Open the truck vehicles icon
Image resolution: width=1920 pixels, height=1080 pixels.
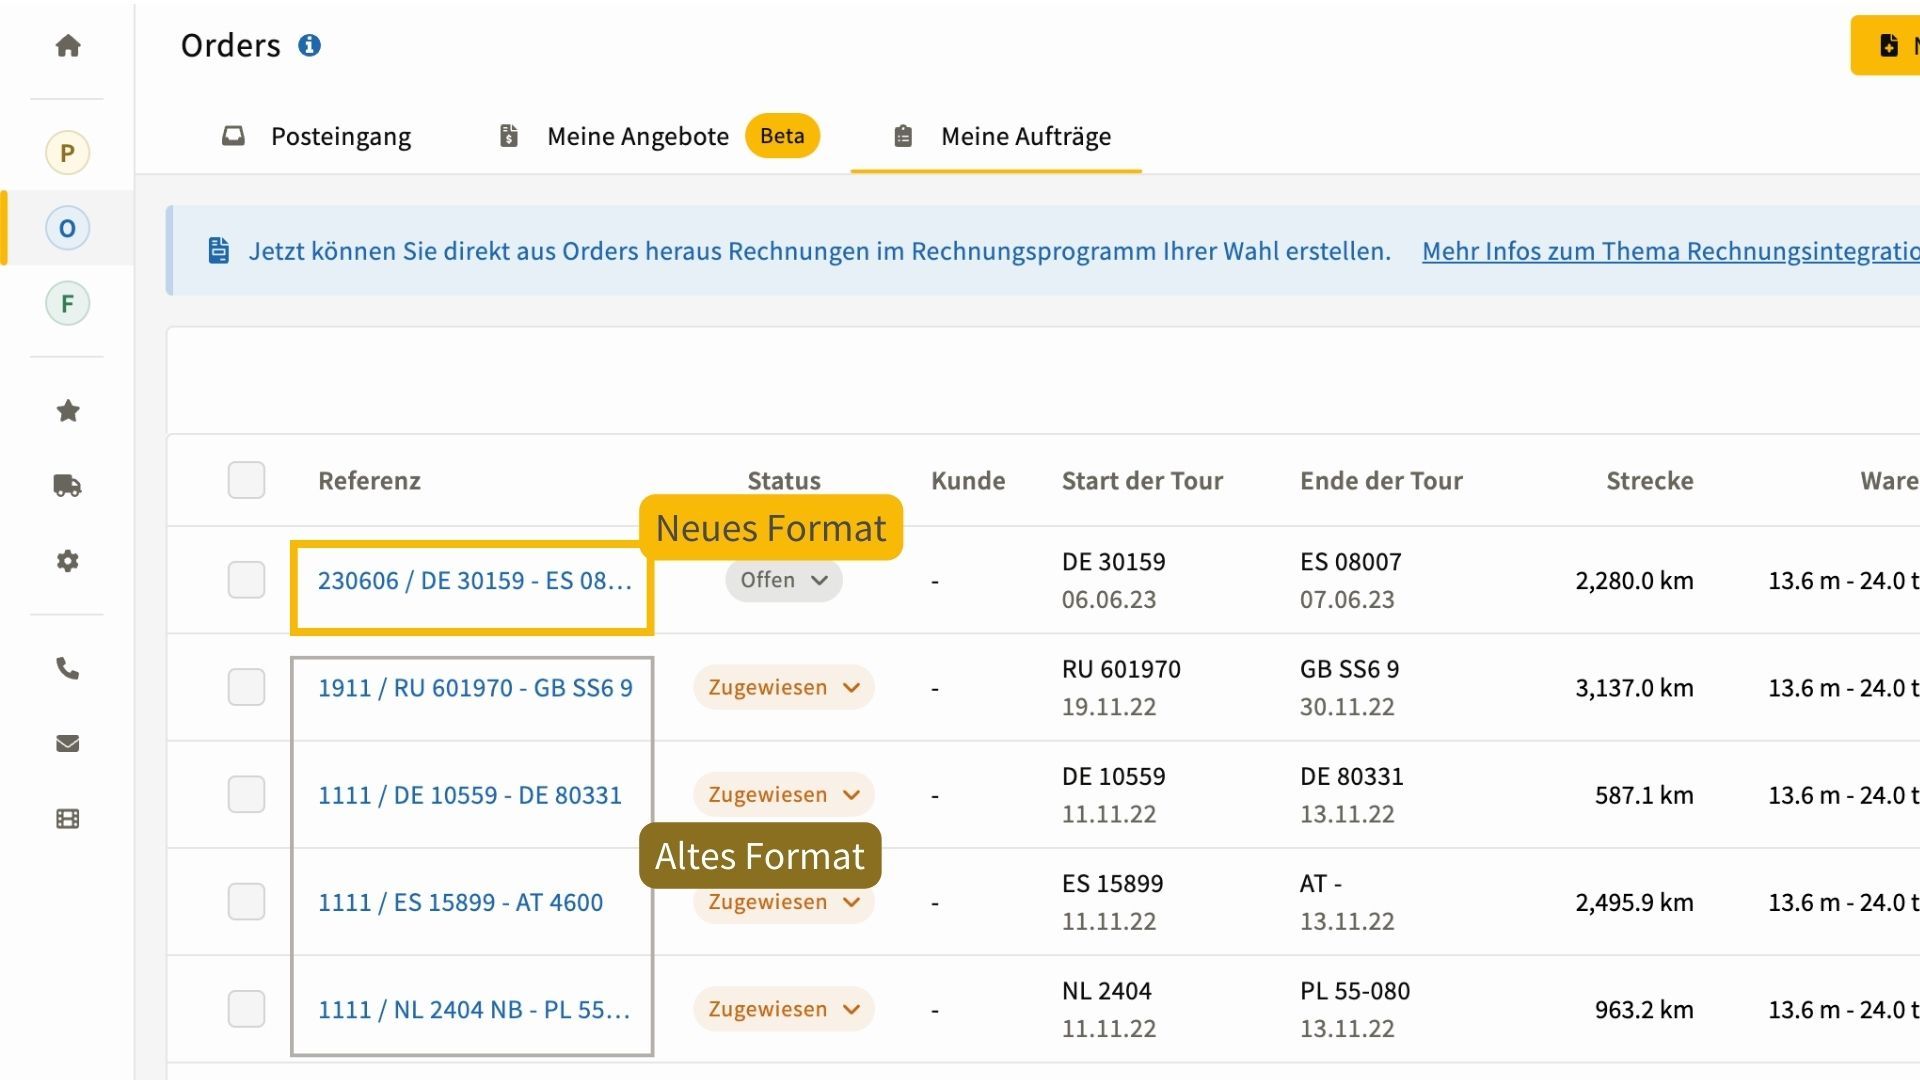[x=67, y=486]
